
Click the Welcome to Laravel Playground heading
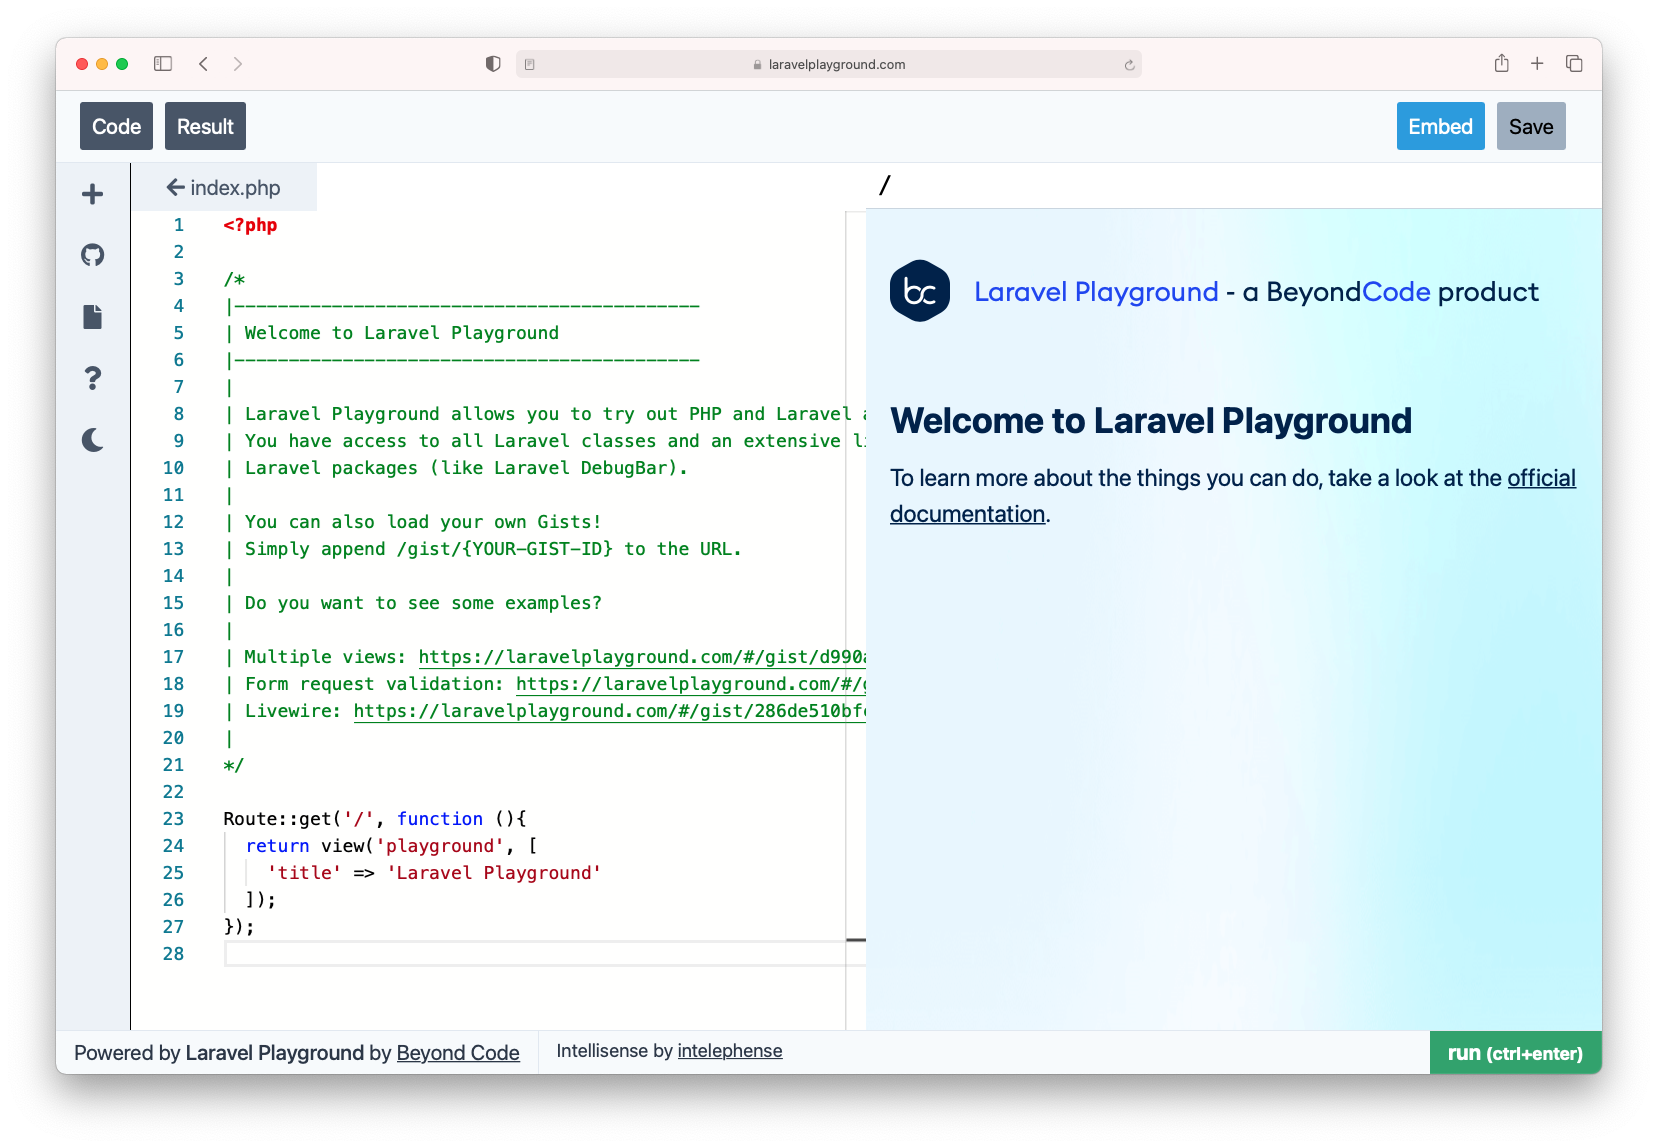(x=1151, y=421)
